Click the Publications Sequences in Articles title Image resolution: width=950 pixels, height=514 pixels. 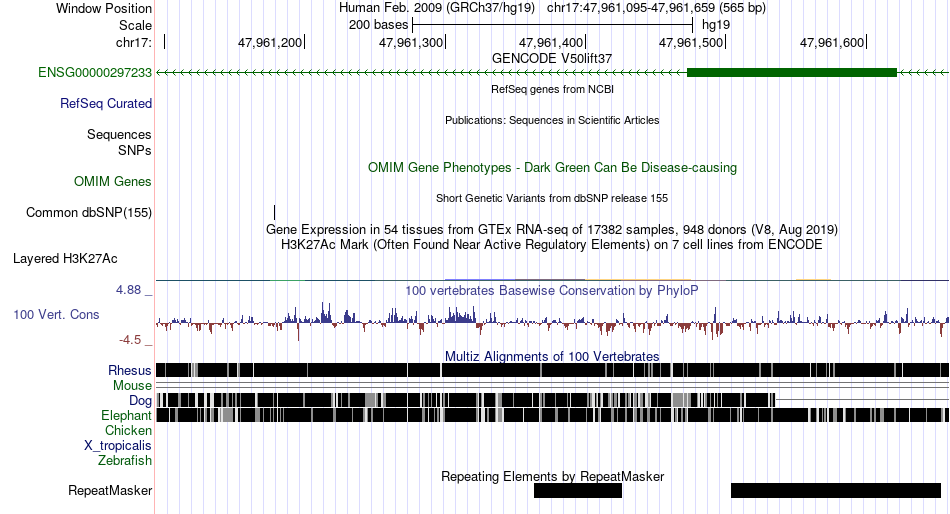pyautogui.click(x=552, y=121)
